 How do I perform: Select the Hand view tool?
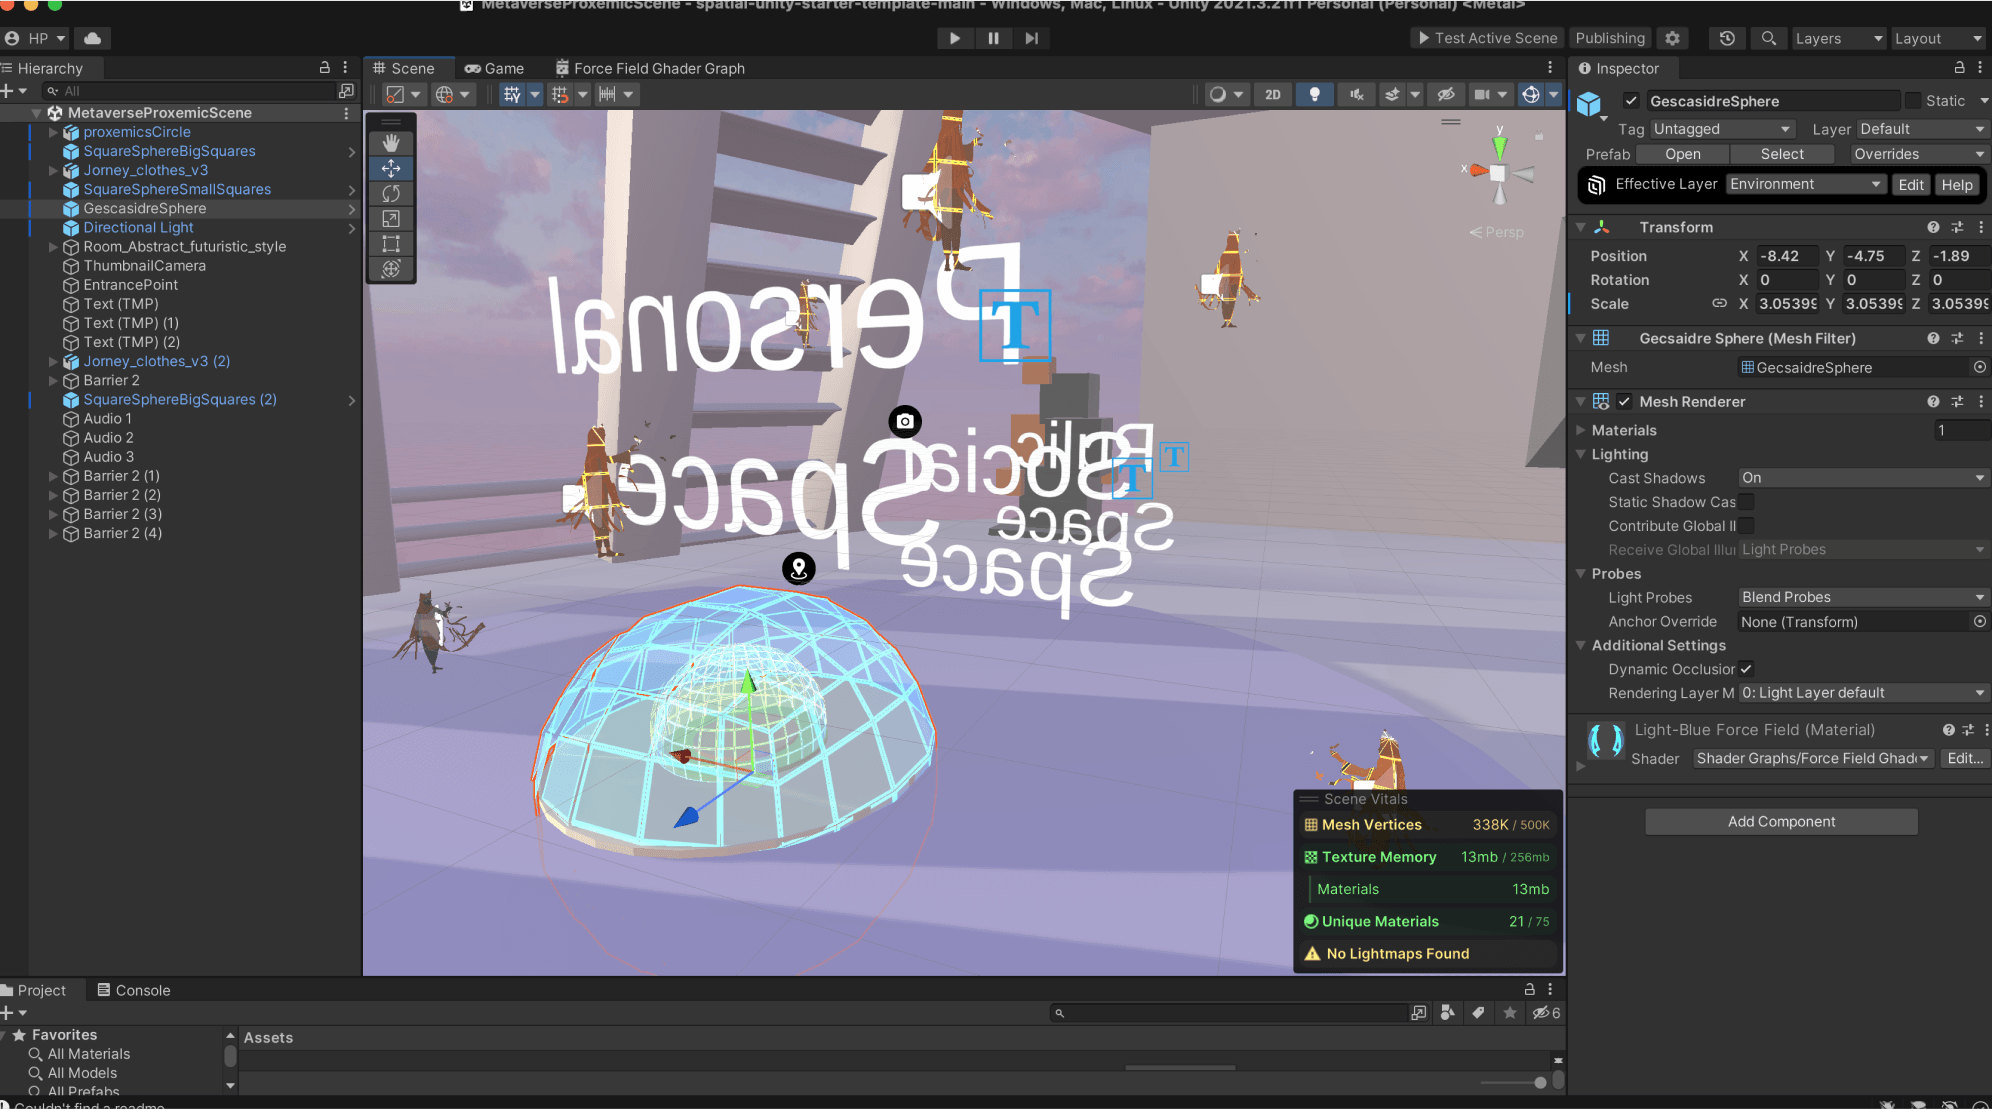click(391, 143)
